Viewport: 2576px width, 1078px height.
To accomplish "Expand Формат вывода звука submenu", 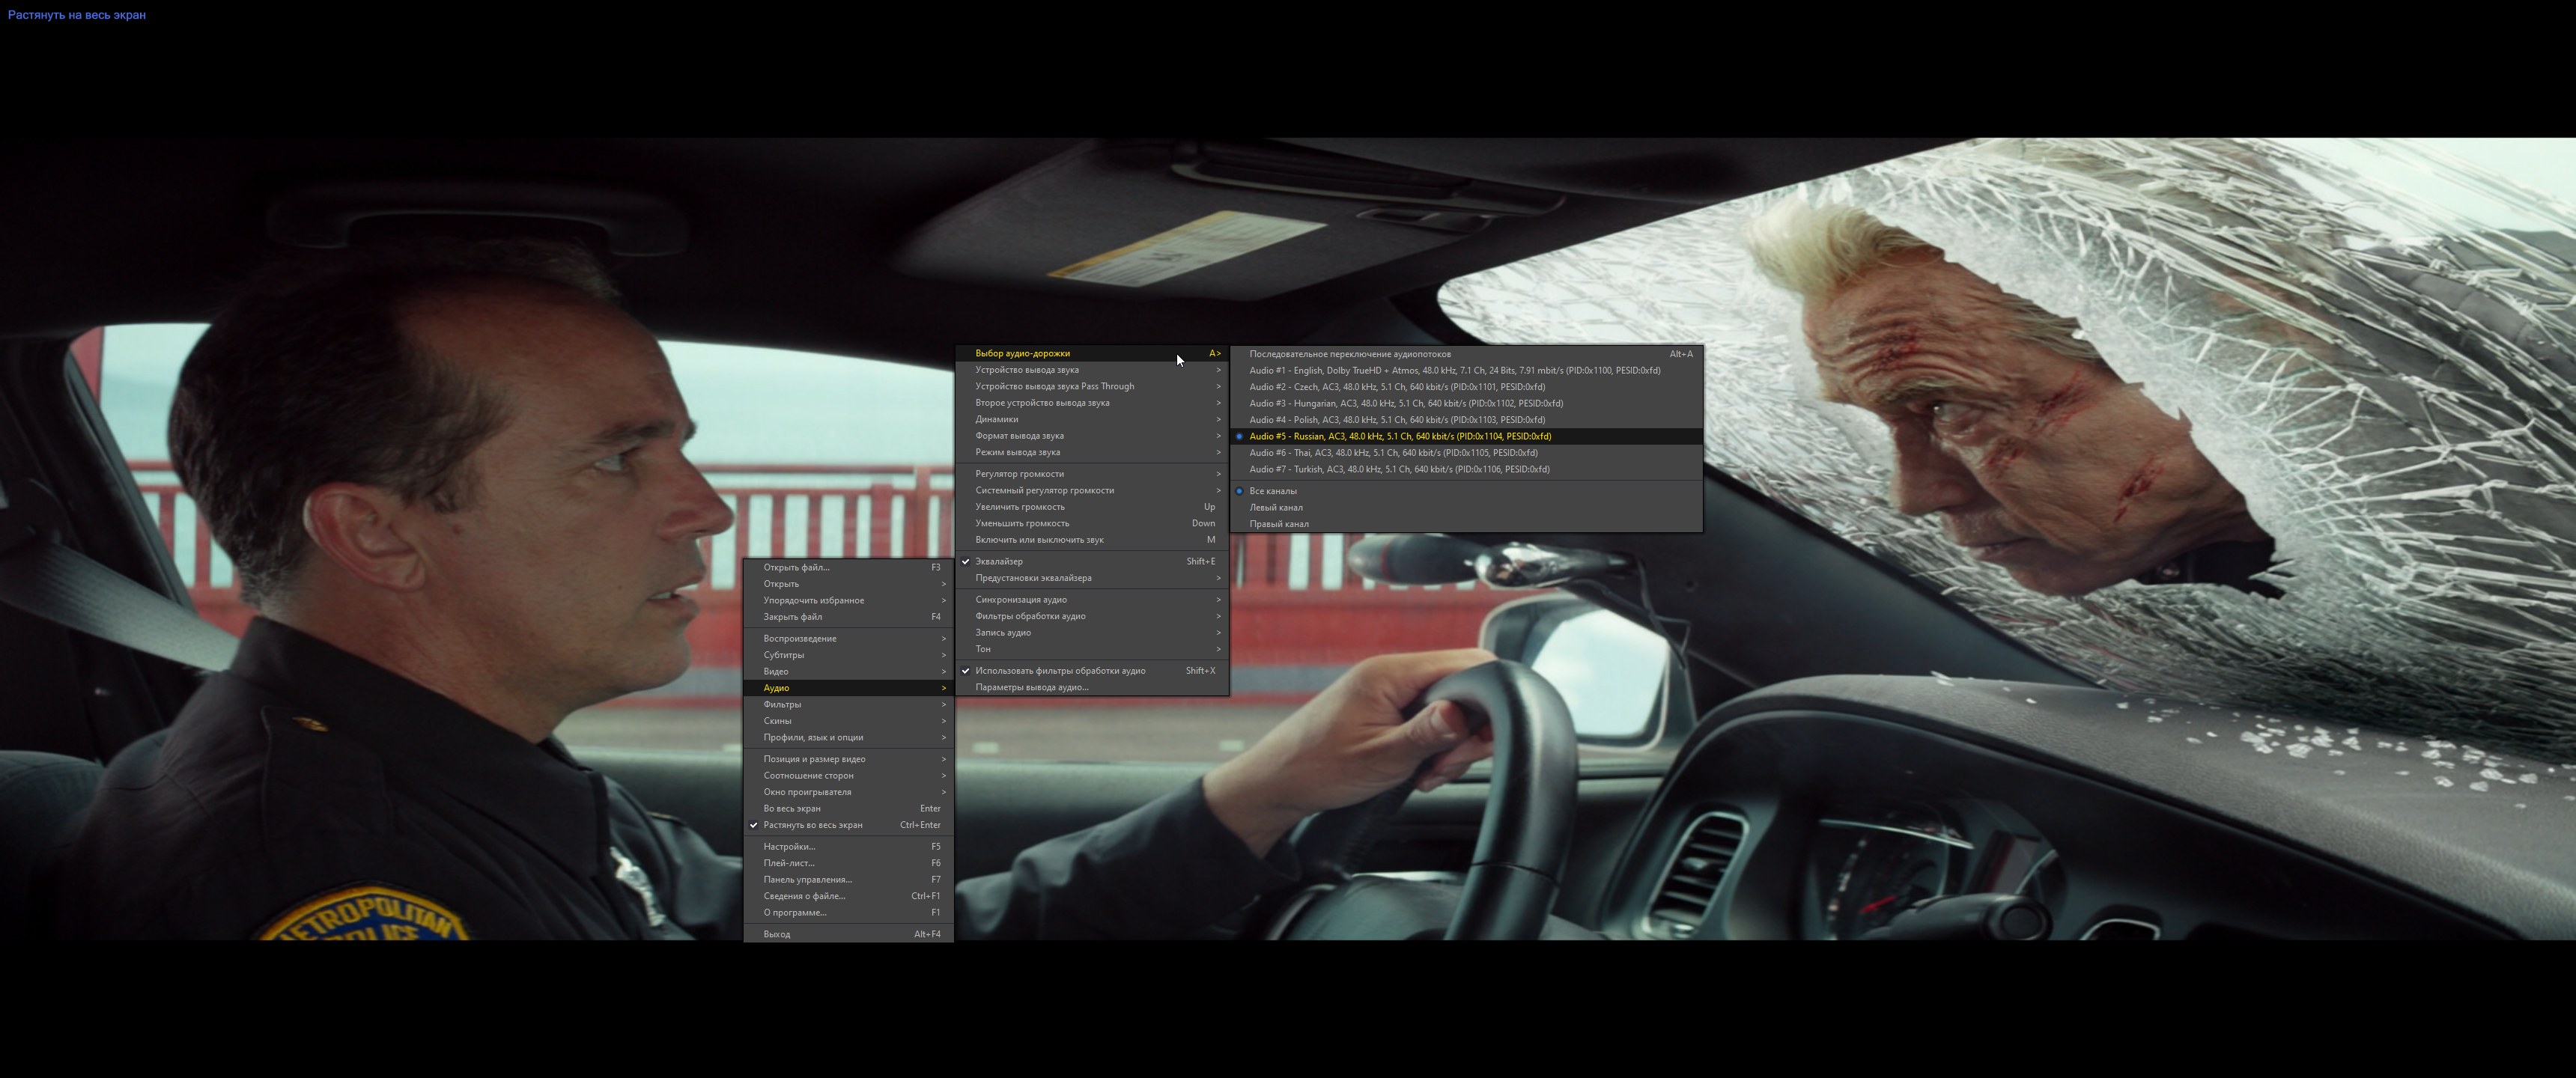I will pos(1092,436).
